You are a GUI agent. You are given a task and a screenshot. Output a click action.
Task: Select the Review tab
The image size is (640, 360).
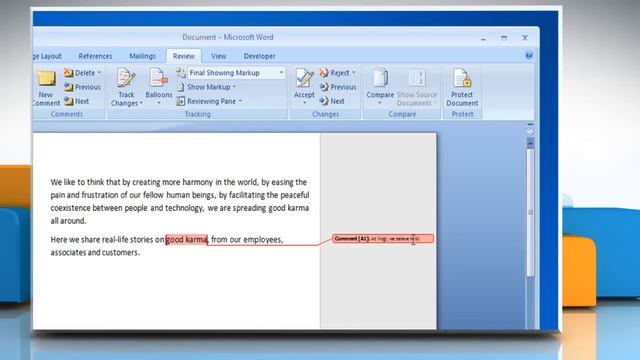click(184, 56)
